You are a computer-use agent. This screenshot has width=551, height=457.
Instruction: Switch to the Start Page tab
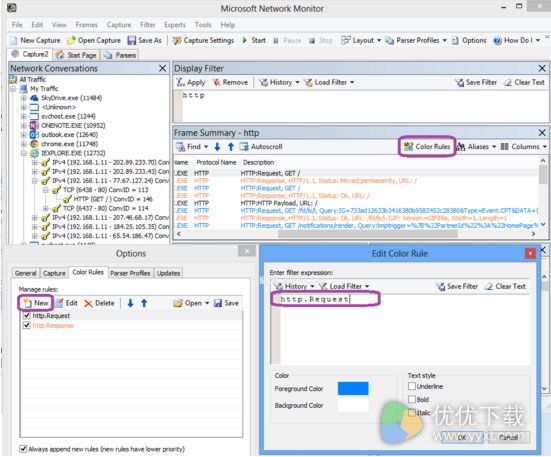click(x=77, y=55)
